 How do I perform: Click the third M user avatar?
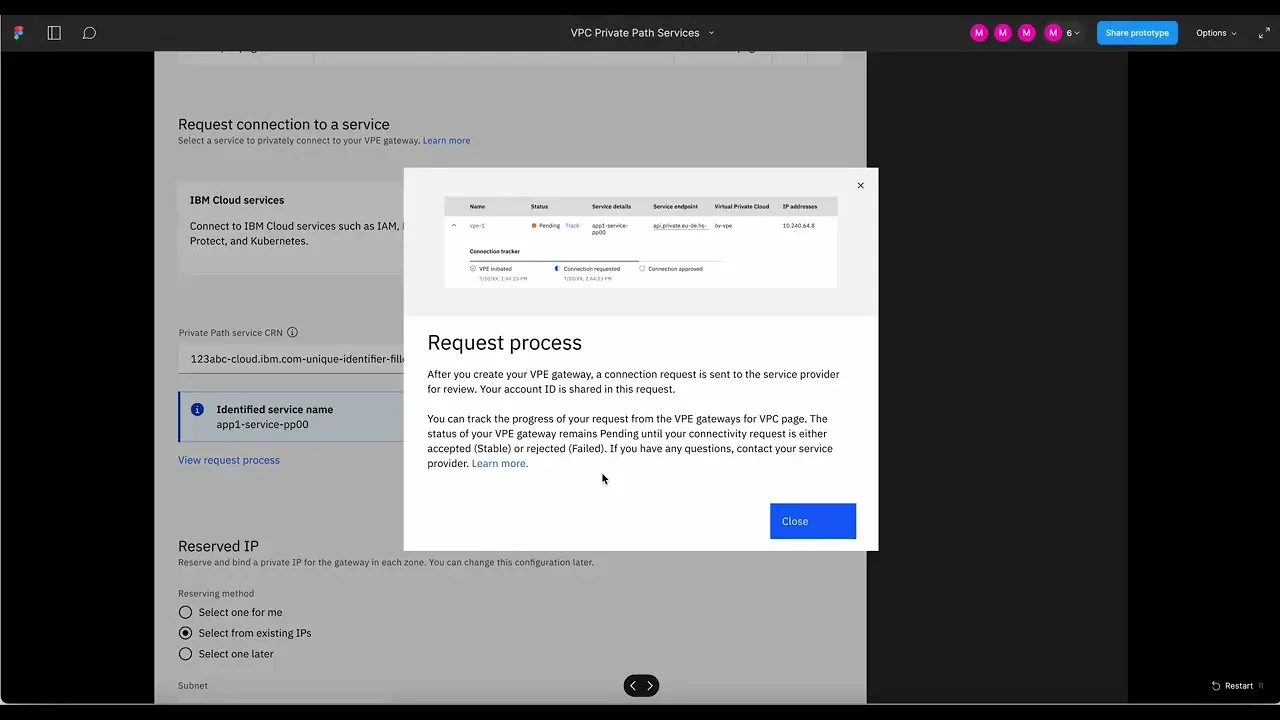coord(1027,33)
